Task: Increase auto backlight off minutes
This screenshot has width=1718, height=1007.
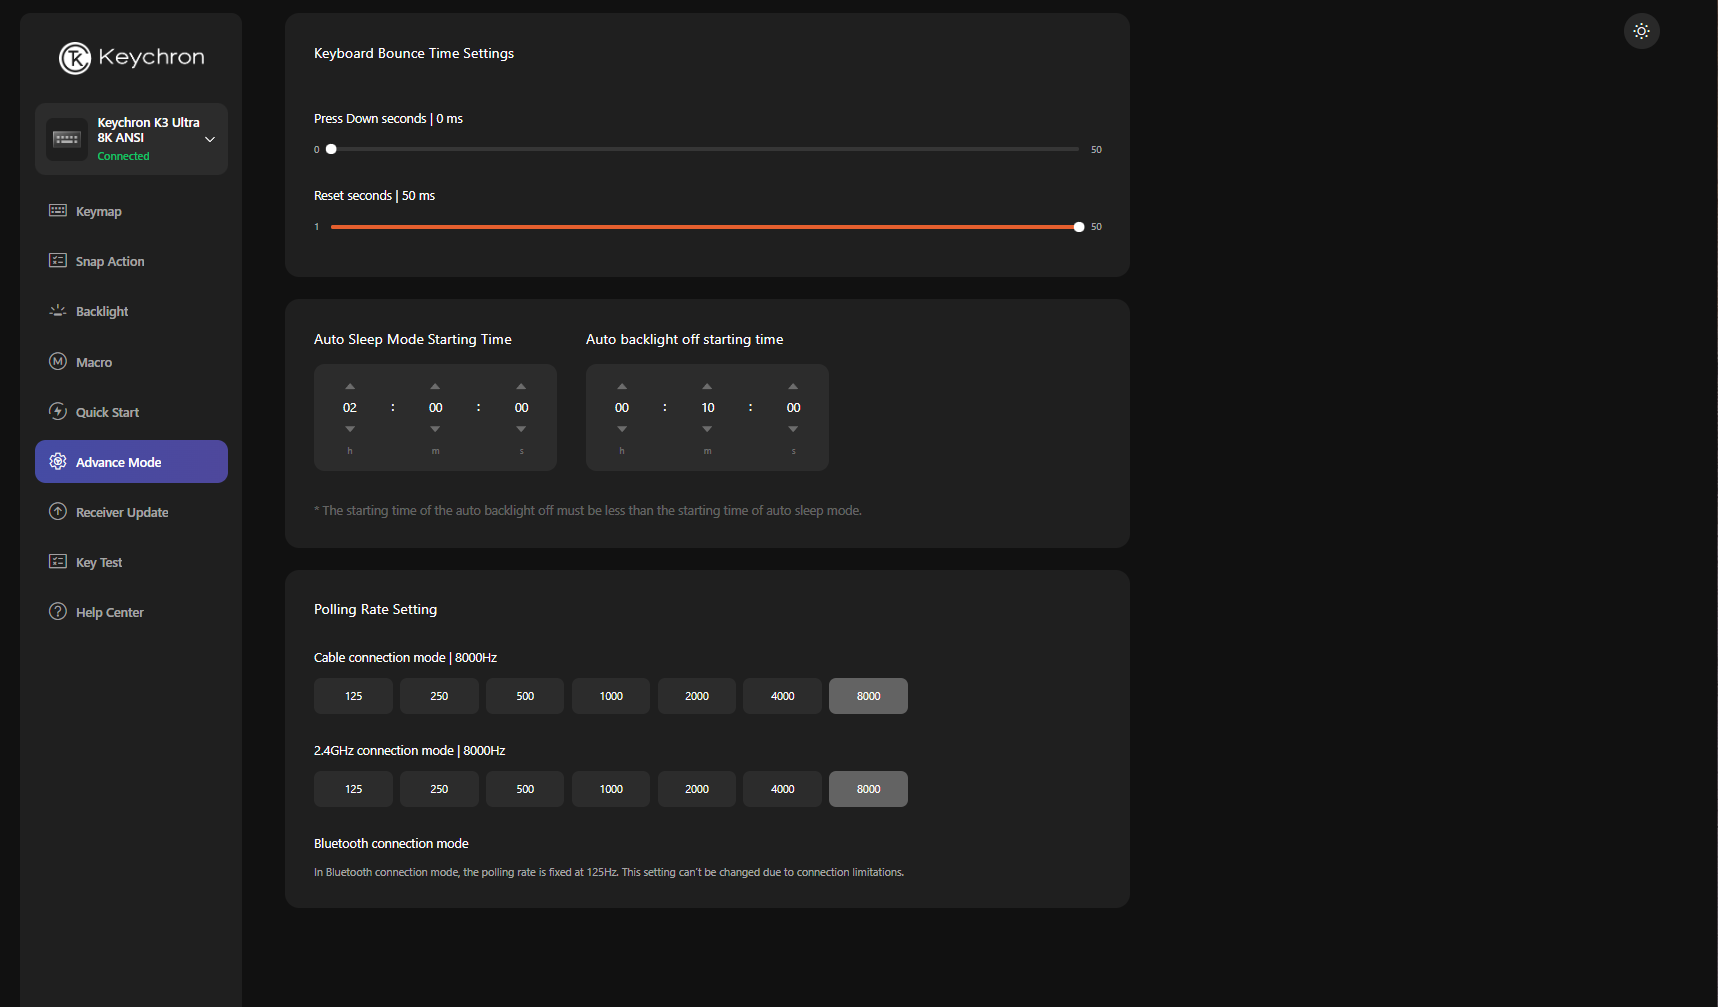Action: tap(707, 386)
